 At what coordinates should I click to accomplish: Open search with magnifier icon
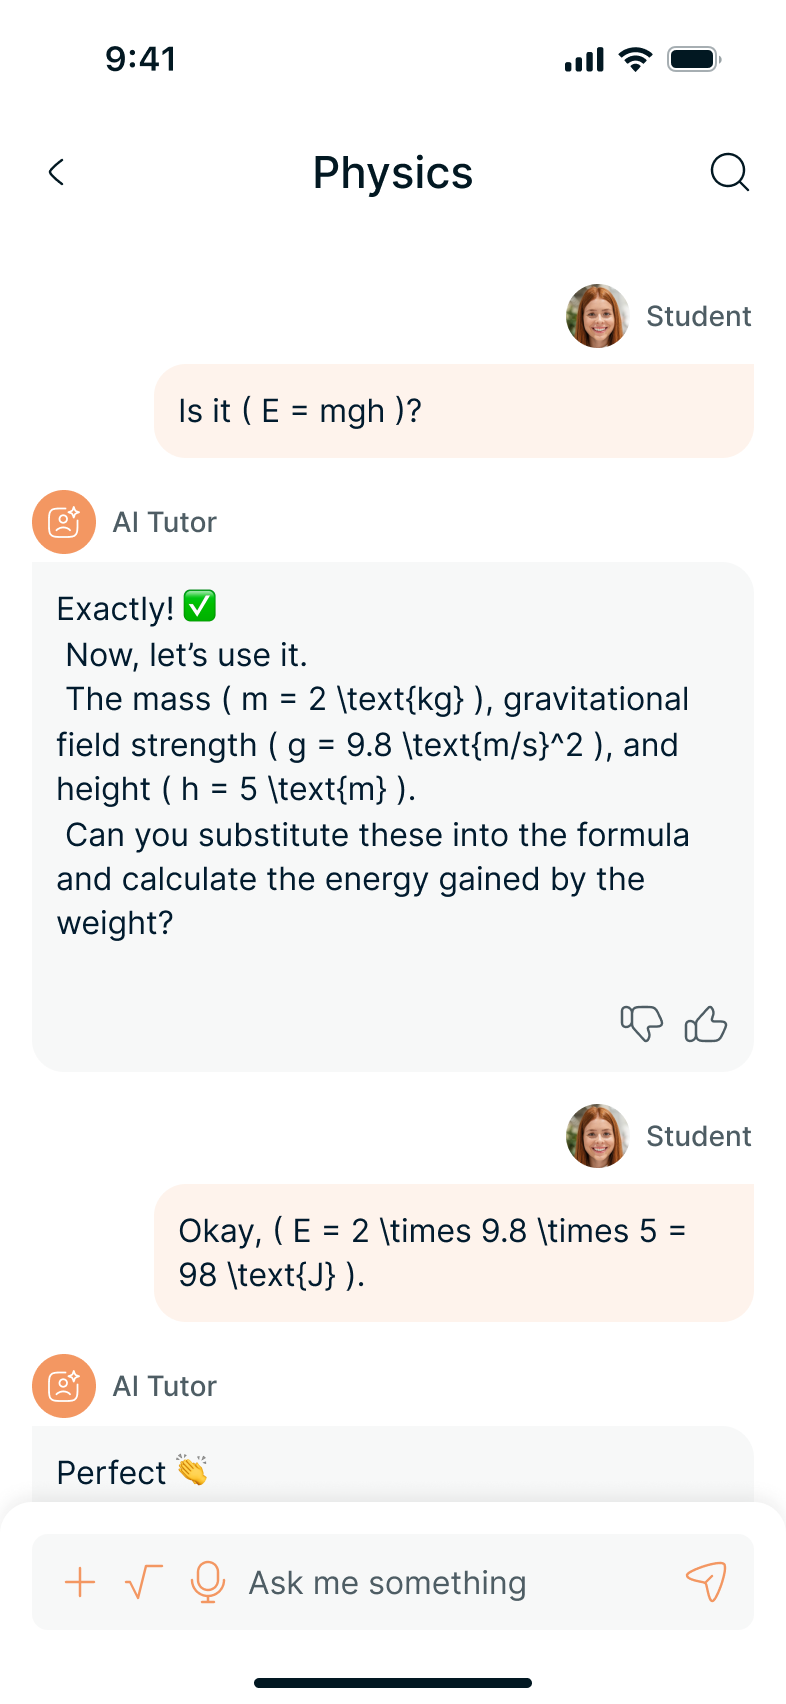pyautogui.click(x=729, y=173)
